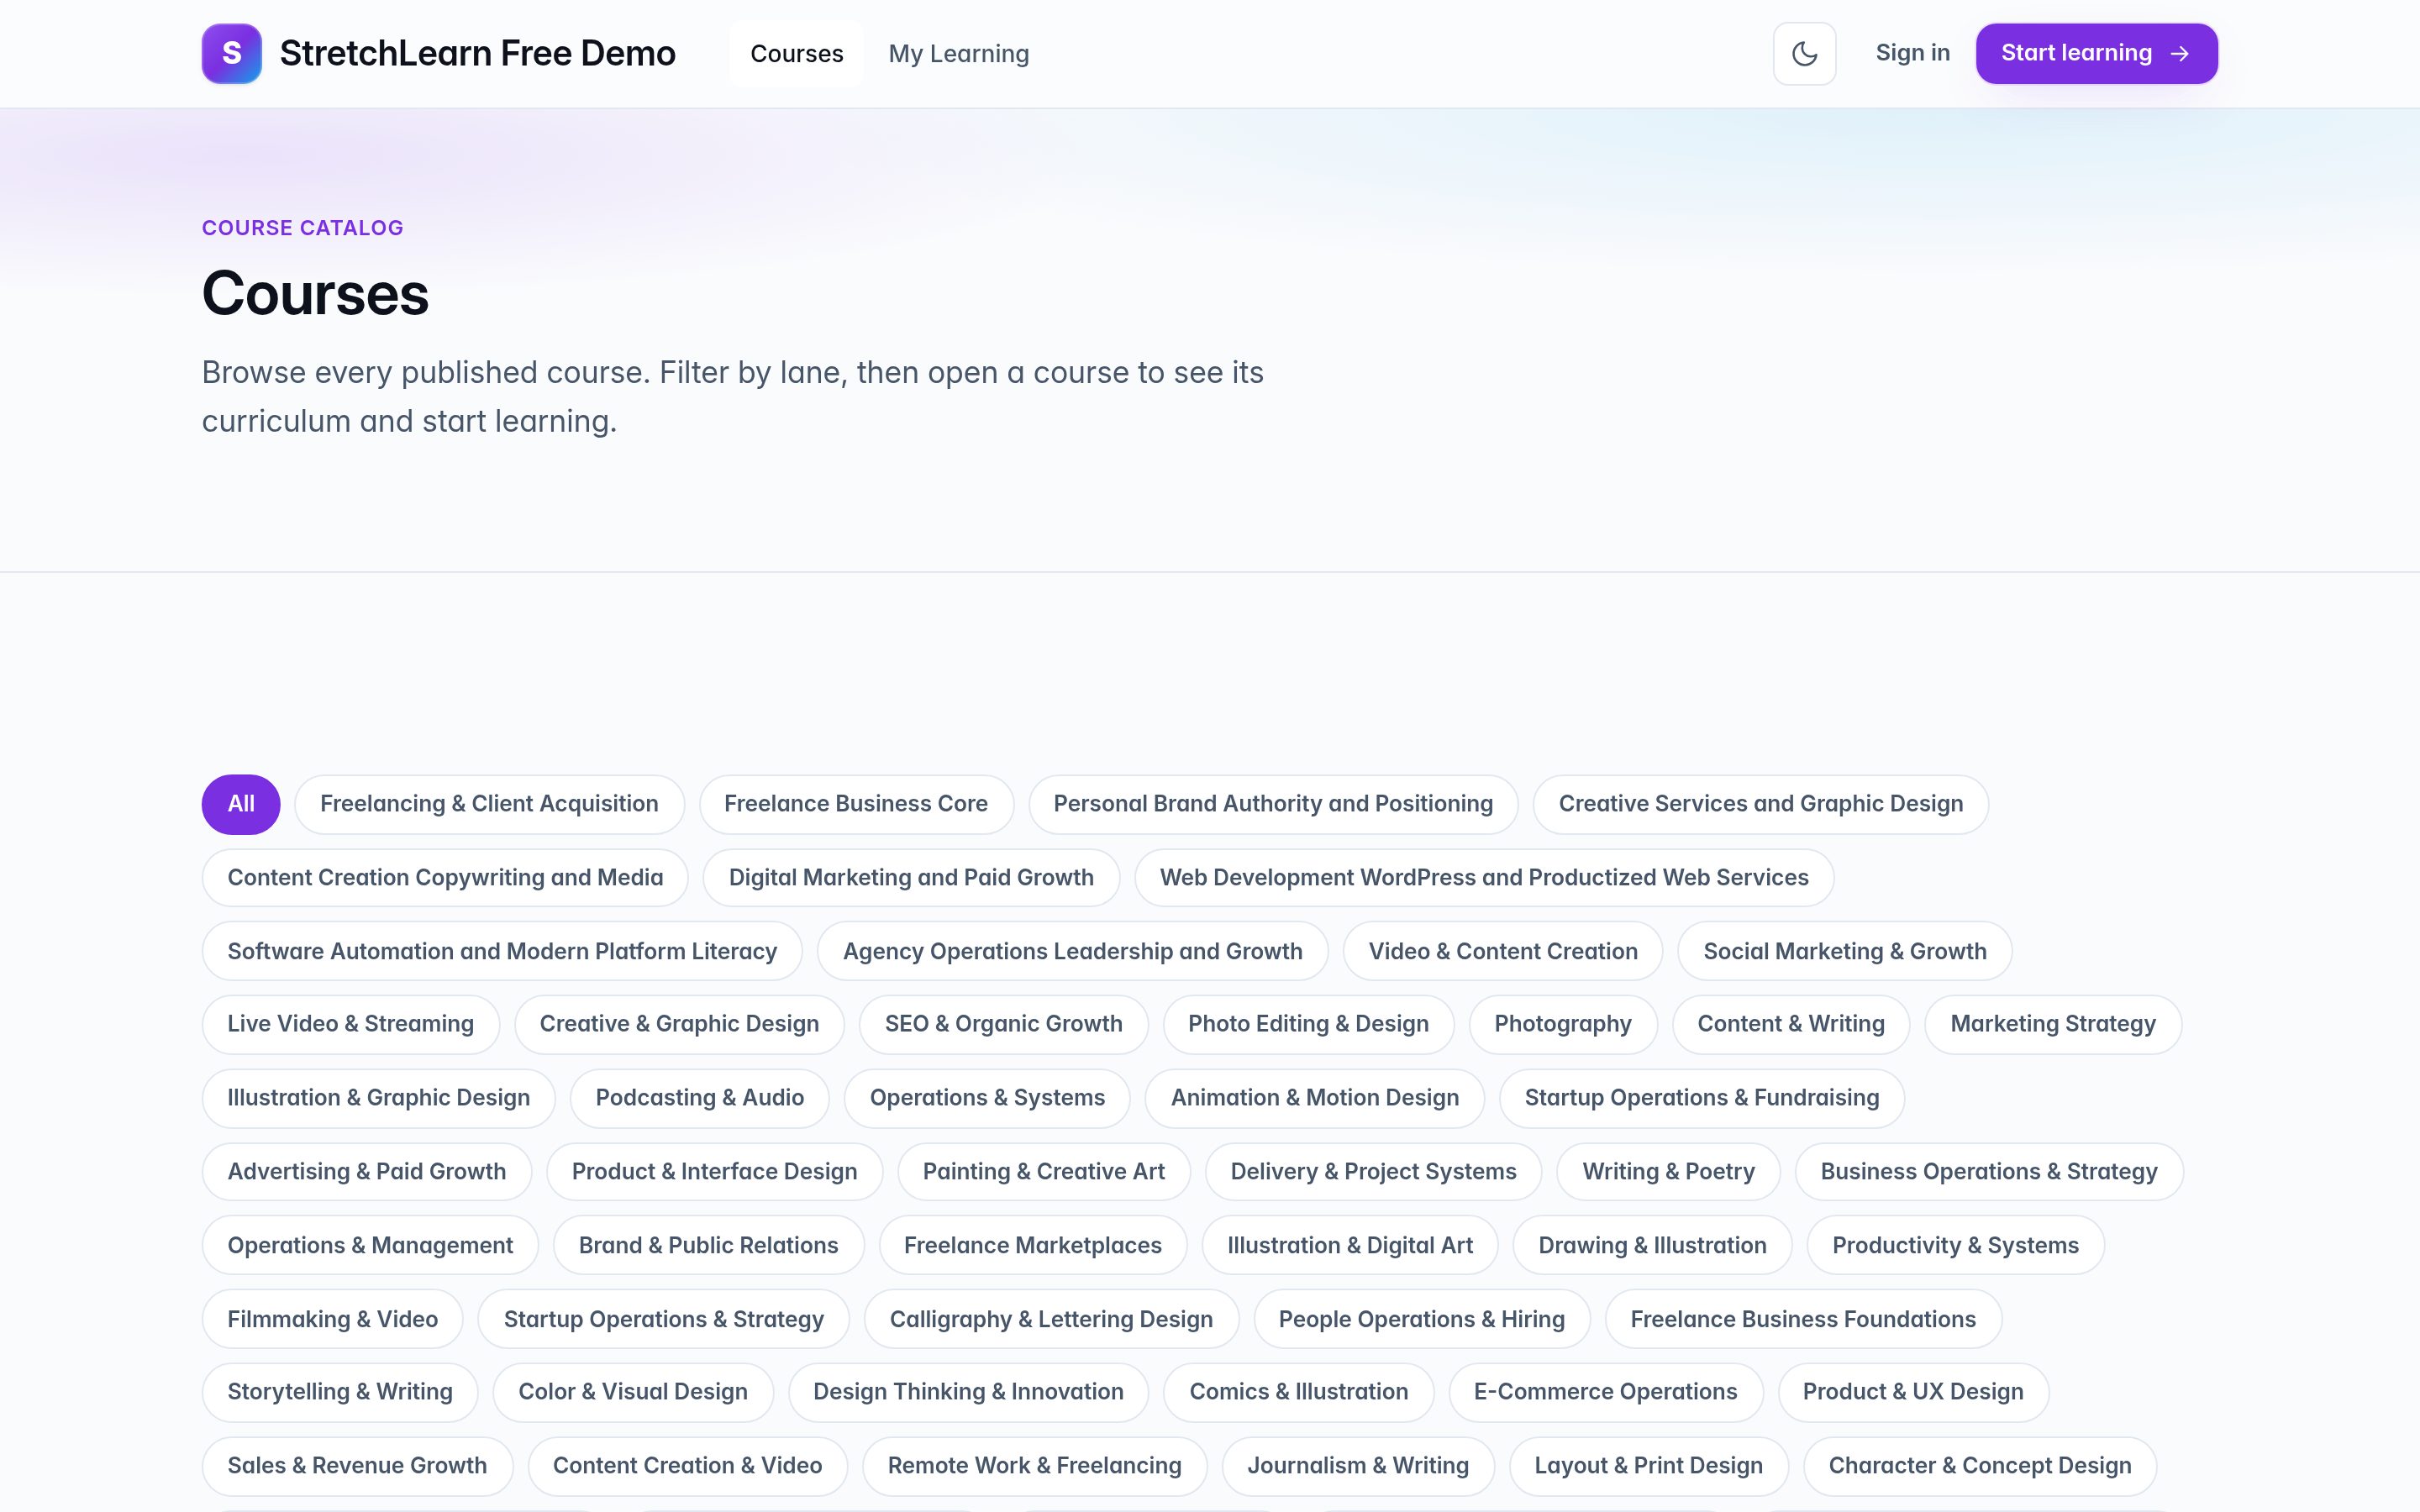Select the All filter chip
2420x1512 pixels.
241,804
